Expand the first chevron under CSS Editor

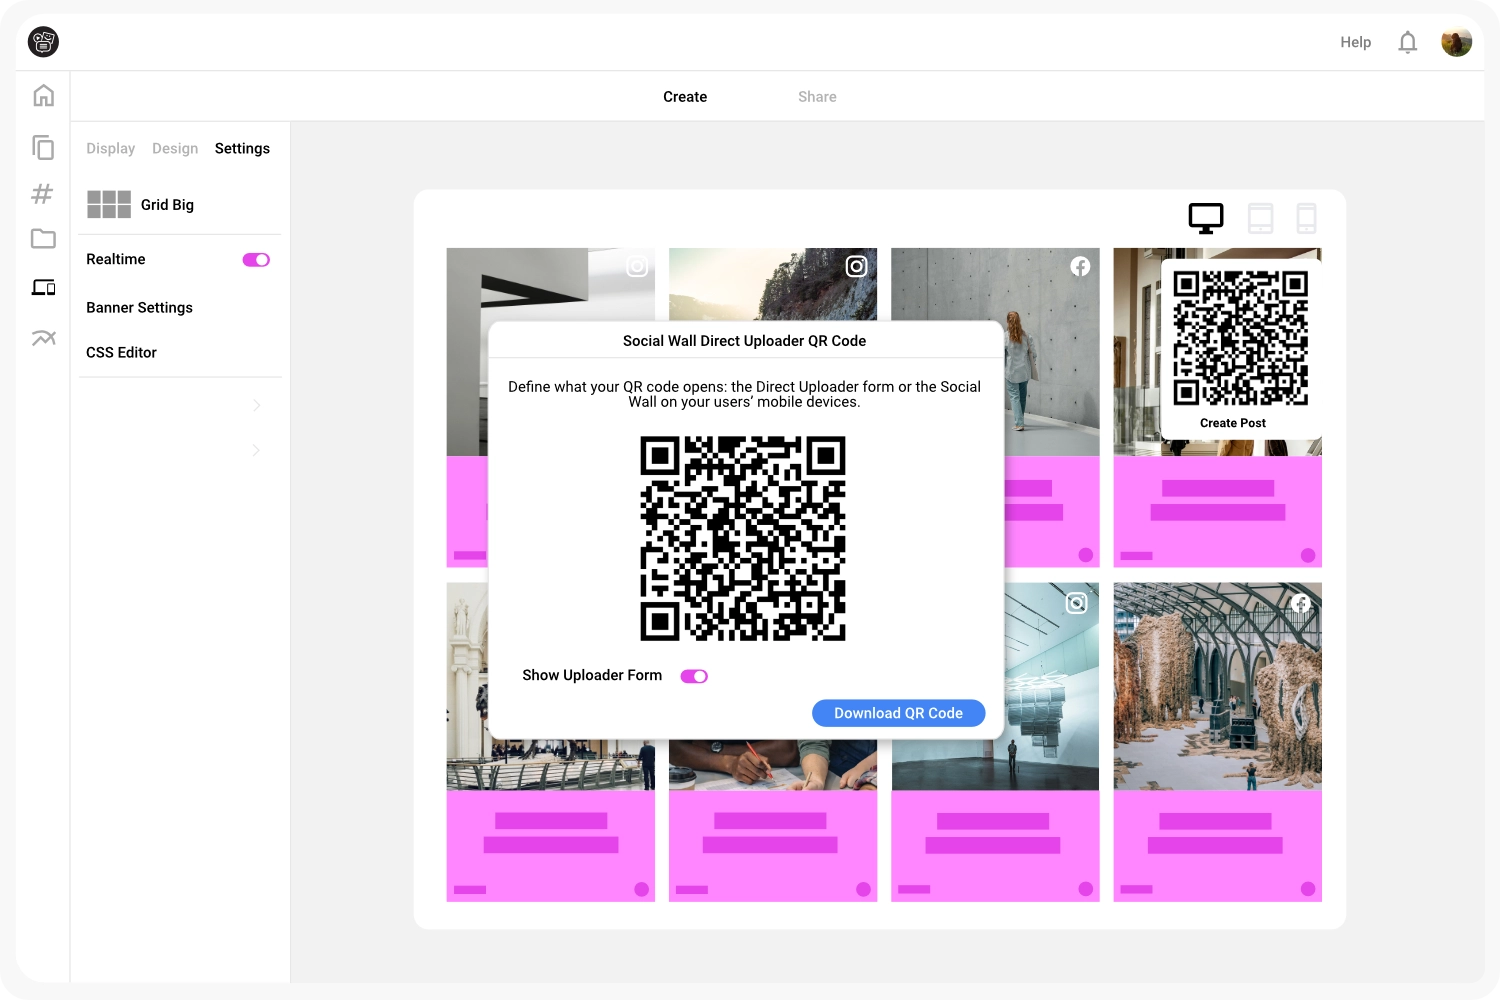pyautogui.click(x=256, y=405)
